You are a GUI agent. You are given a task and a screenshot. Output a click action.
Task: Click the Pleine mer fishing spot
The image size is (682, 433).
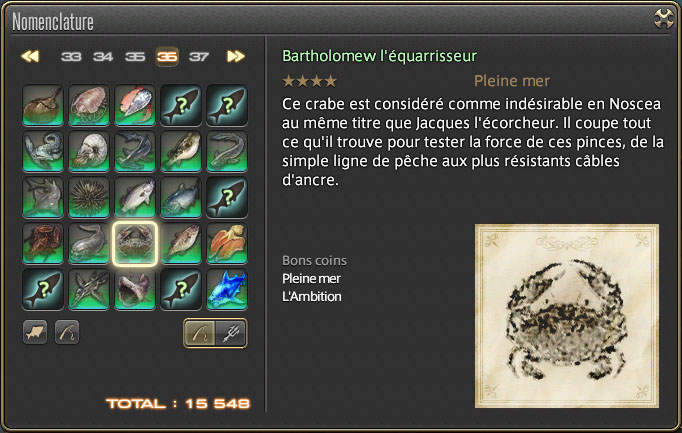pos(311,279)
